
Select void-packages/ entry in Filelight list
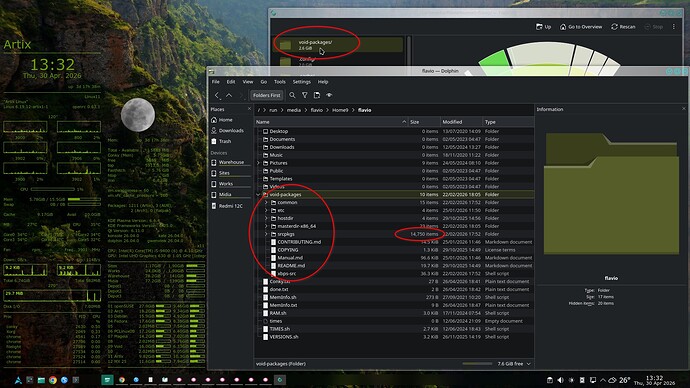coord(339,45)
